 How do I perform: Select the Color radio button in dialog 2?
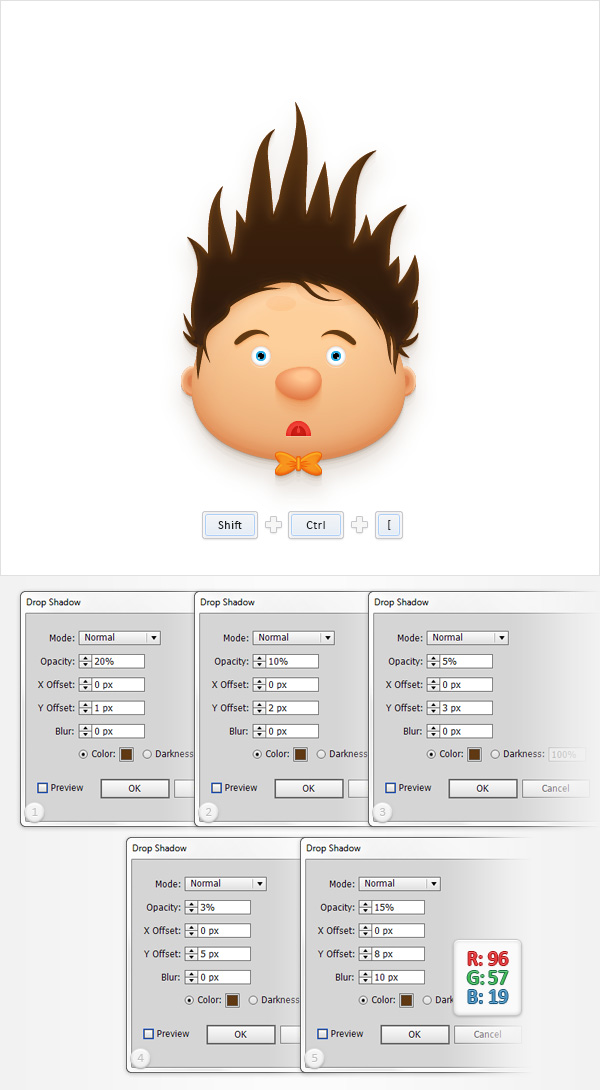coord(258,754)
